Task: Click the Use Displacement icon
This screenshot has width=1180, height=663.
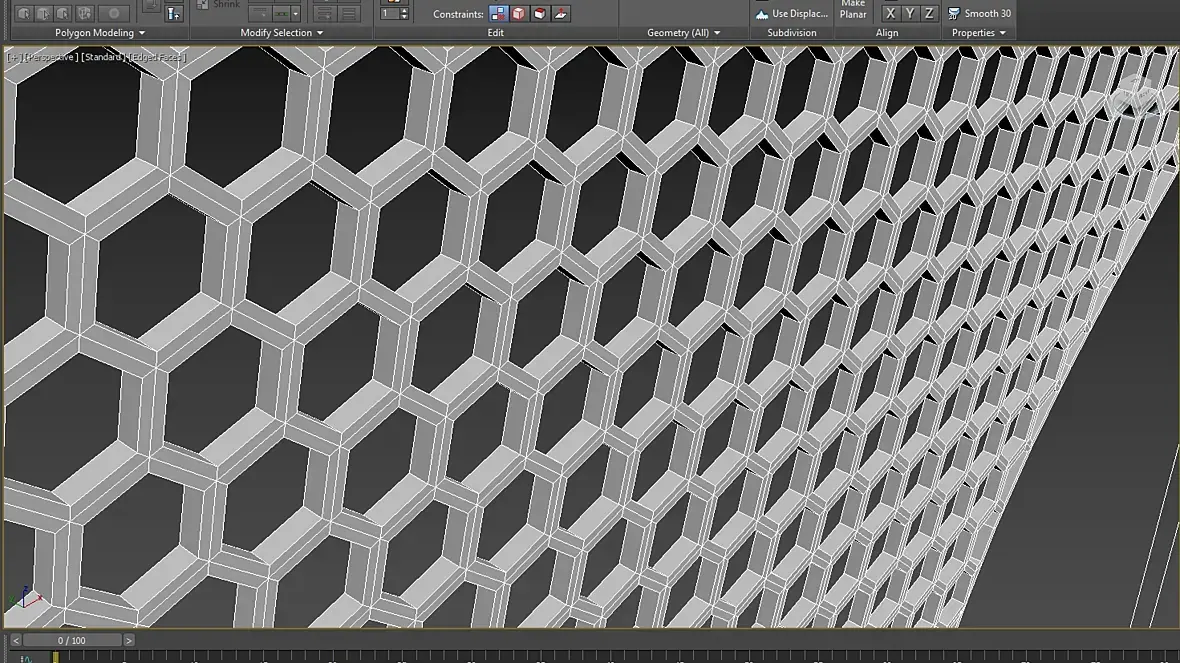Action: tap(762, 14)
